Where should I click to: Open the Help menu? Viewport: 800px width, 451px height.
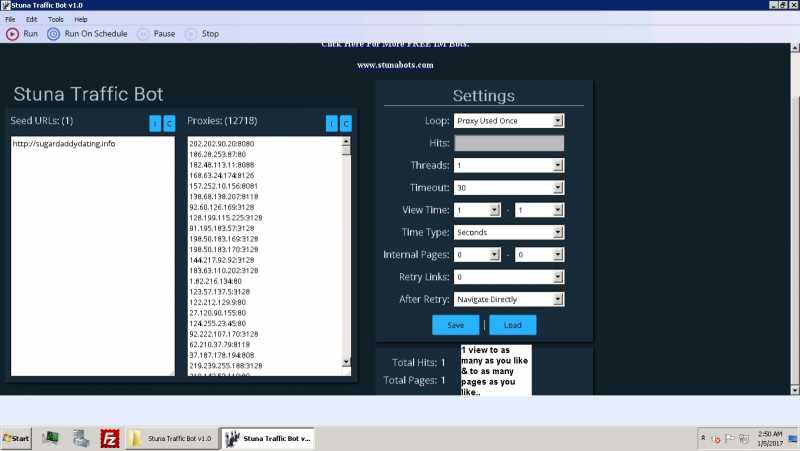tap(81, 19)
